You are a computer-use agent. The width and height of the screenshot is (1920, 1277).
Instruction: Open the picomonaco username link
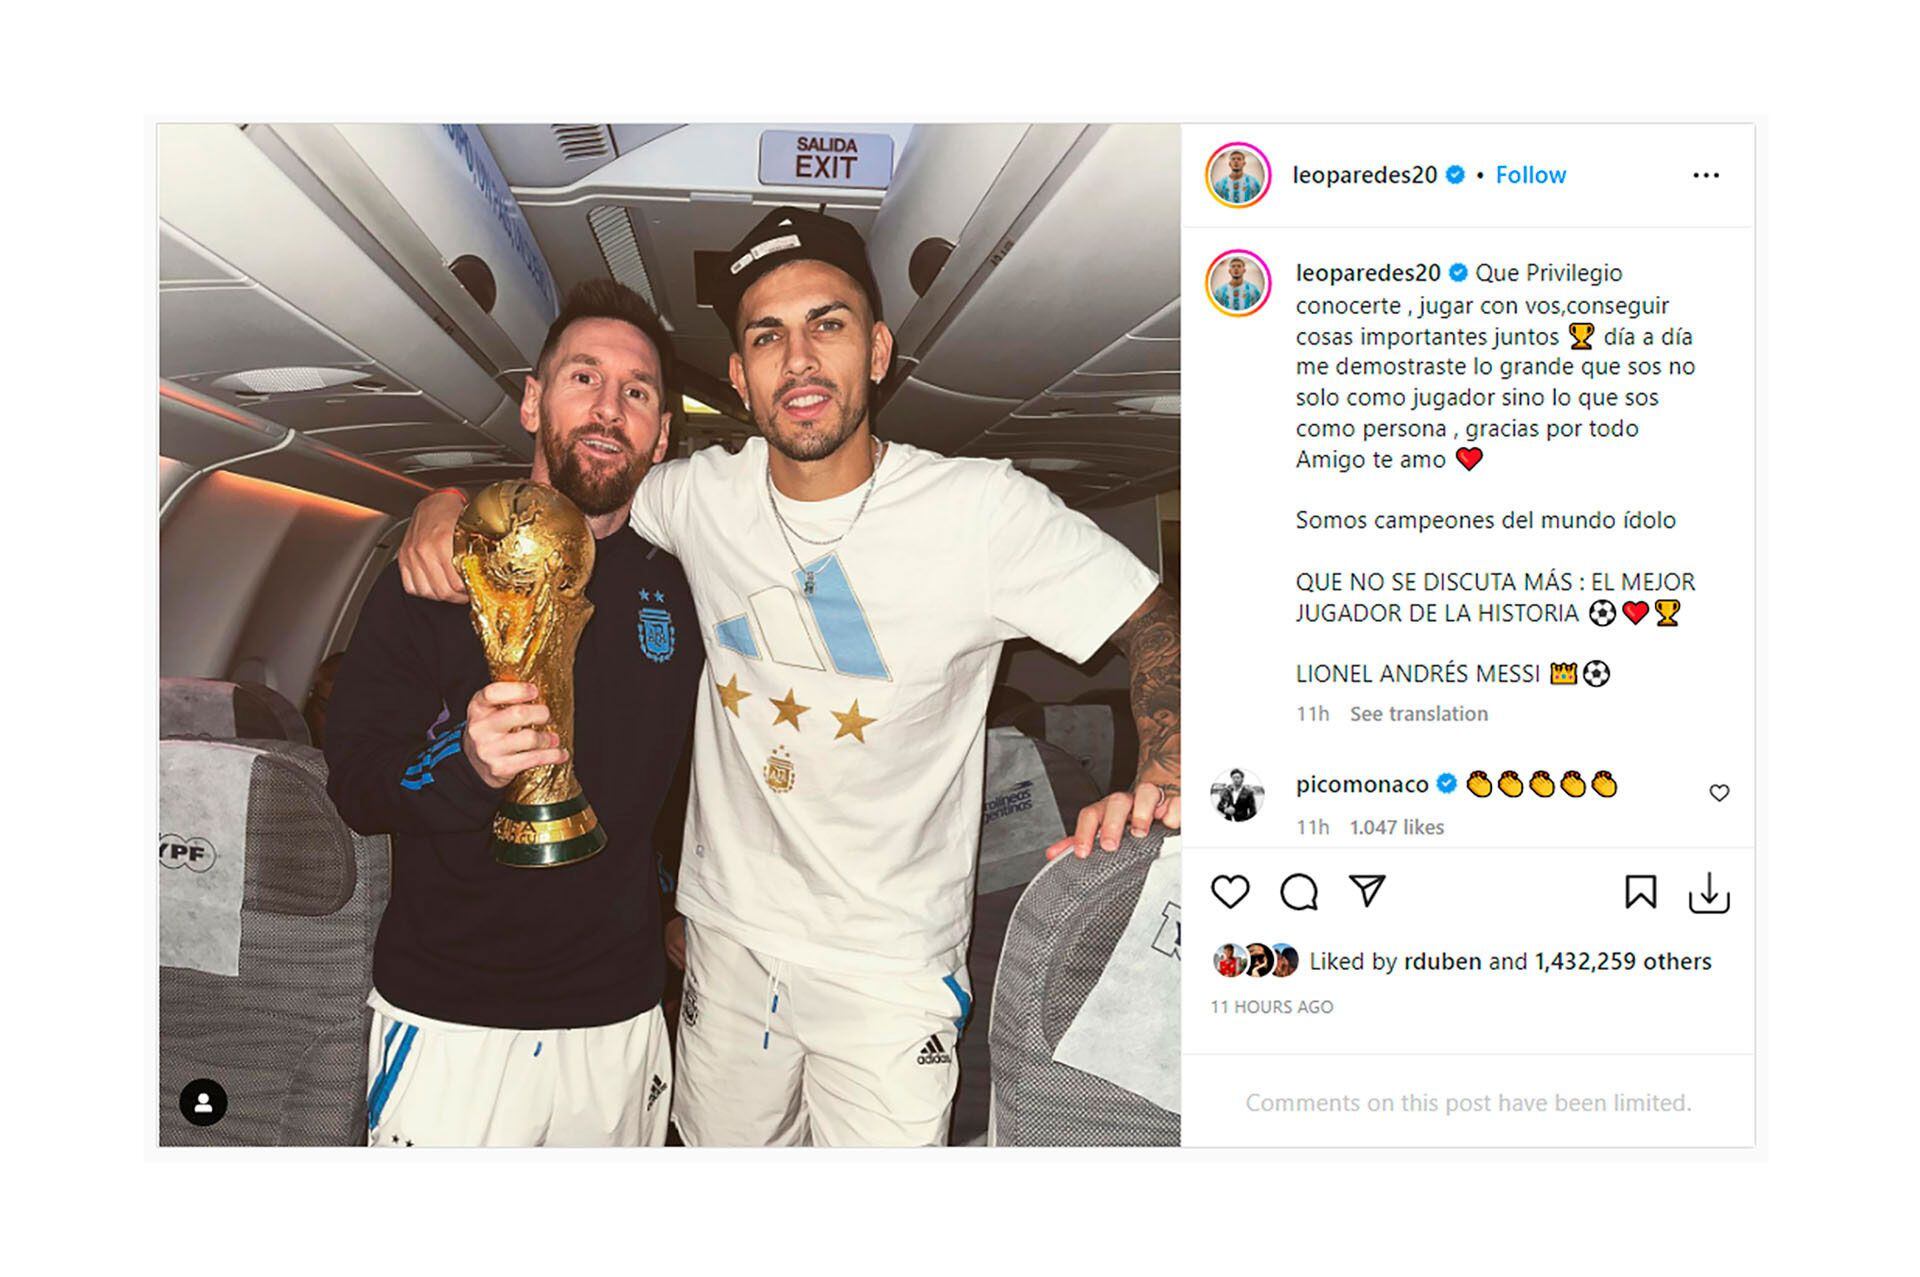tap(1362, 784)
